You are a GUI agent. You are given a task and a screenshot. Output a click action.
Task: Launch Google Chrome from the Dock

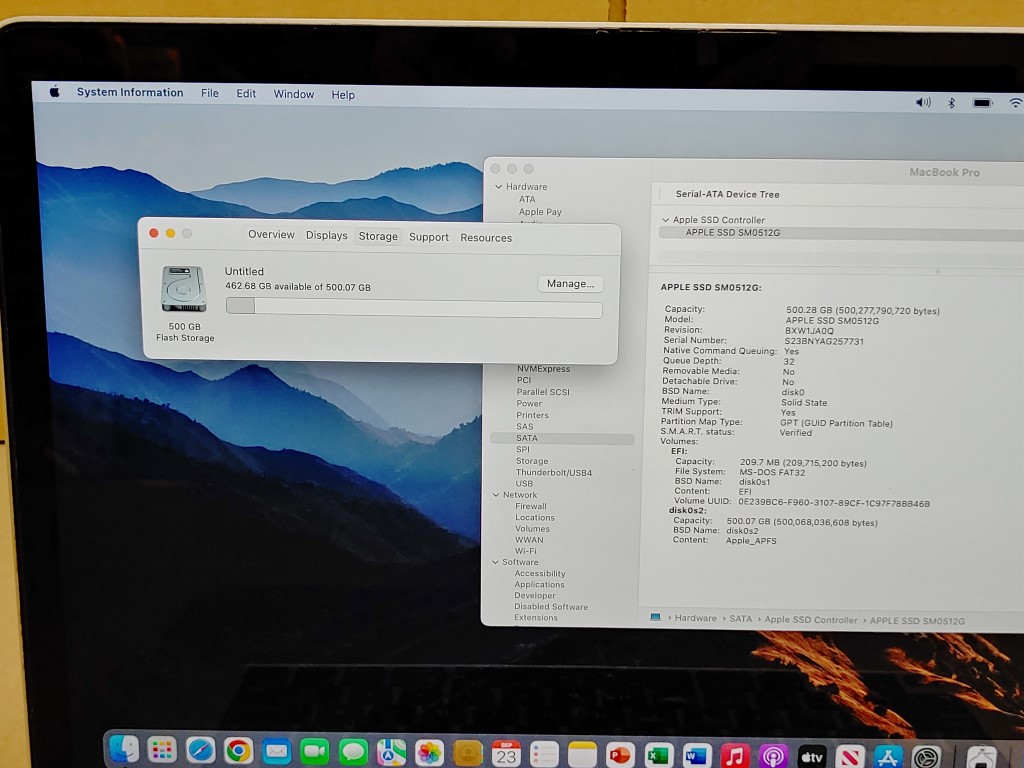click(238, 751)
